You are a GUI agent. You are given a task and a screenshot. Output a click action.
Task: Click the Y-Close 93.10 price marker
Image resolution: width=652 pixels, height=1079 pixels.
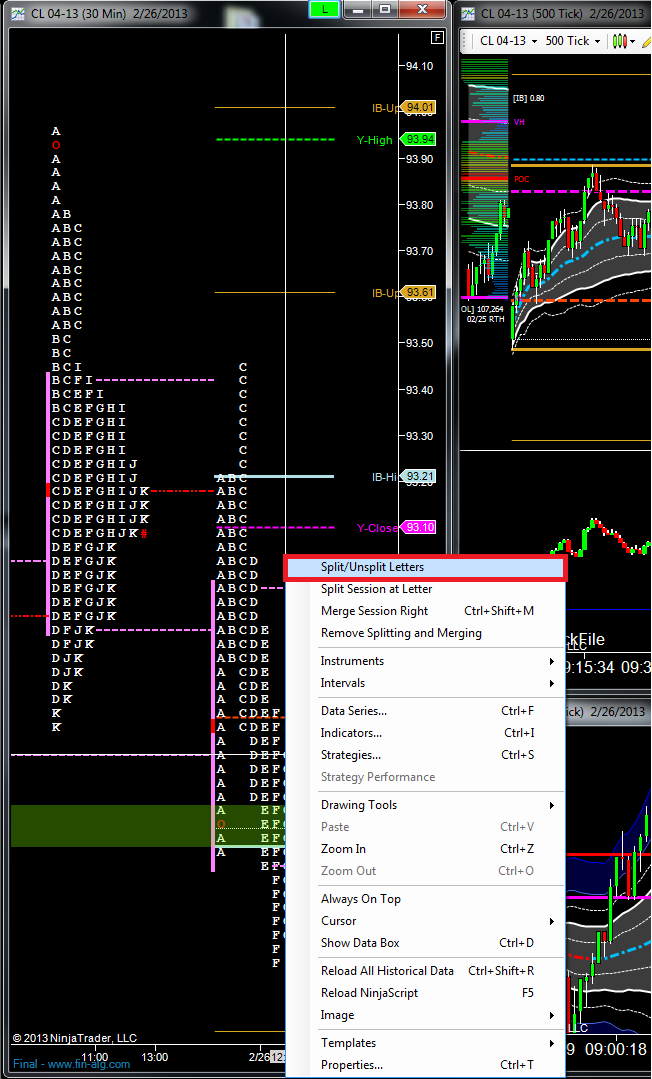(x=420, y=528)
